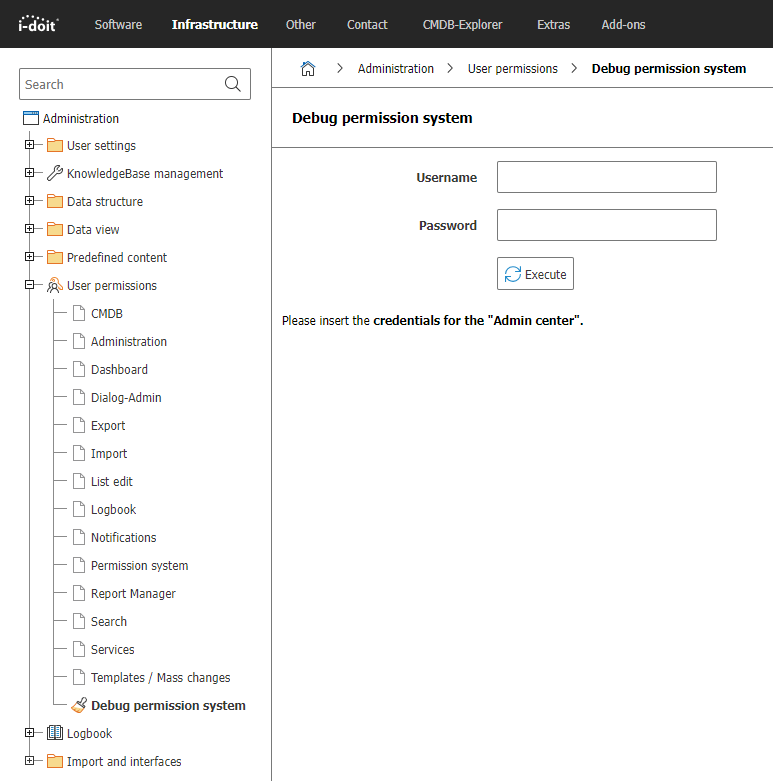Open the Contact menu

coord(367,24)
